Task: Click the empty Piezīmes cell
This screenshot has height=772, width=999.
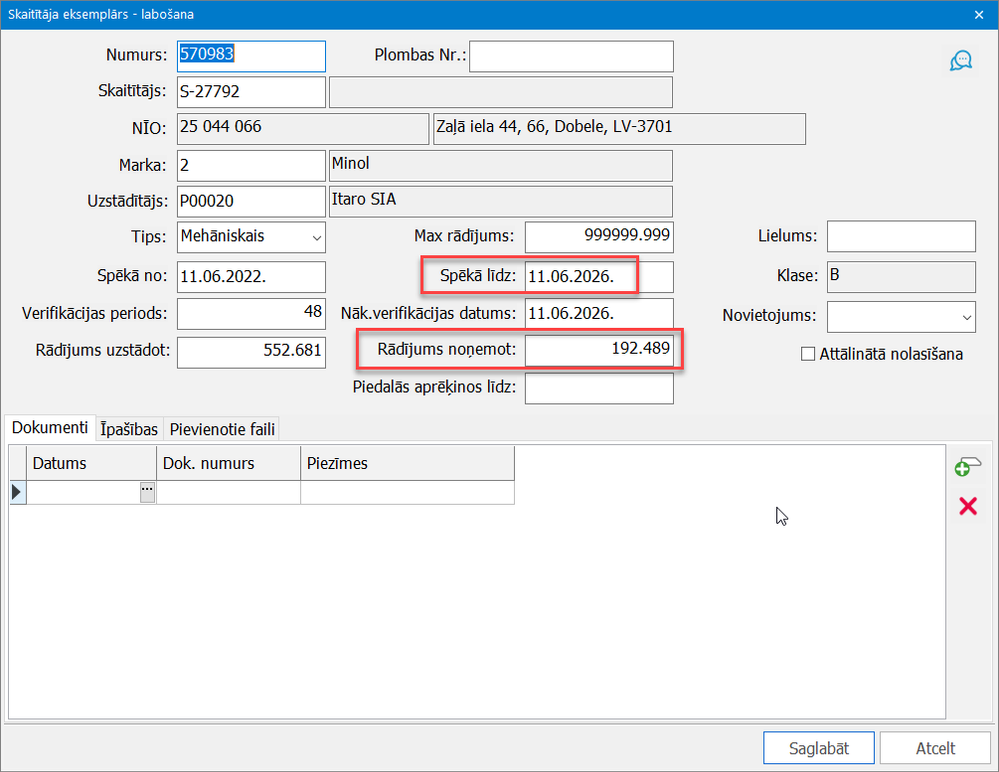Action: (x=407, y=492)
